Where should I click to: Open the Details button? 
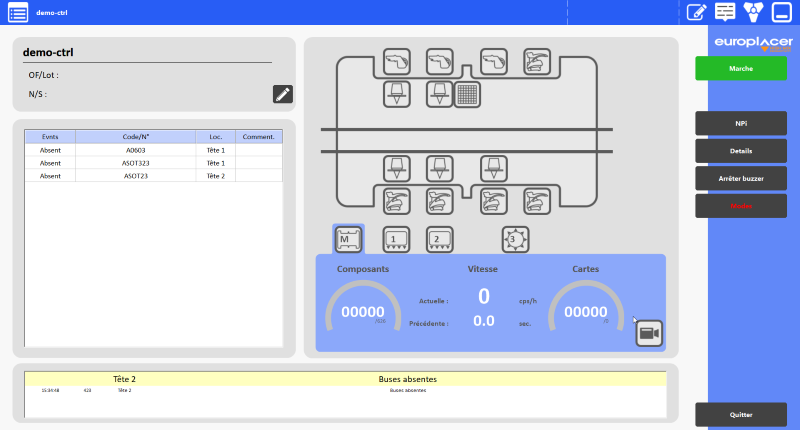pos(741,150)
